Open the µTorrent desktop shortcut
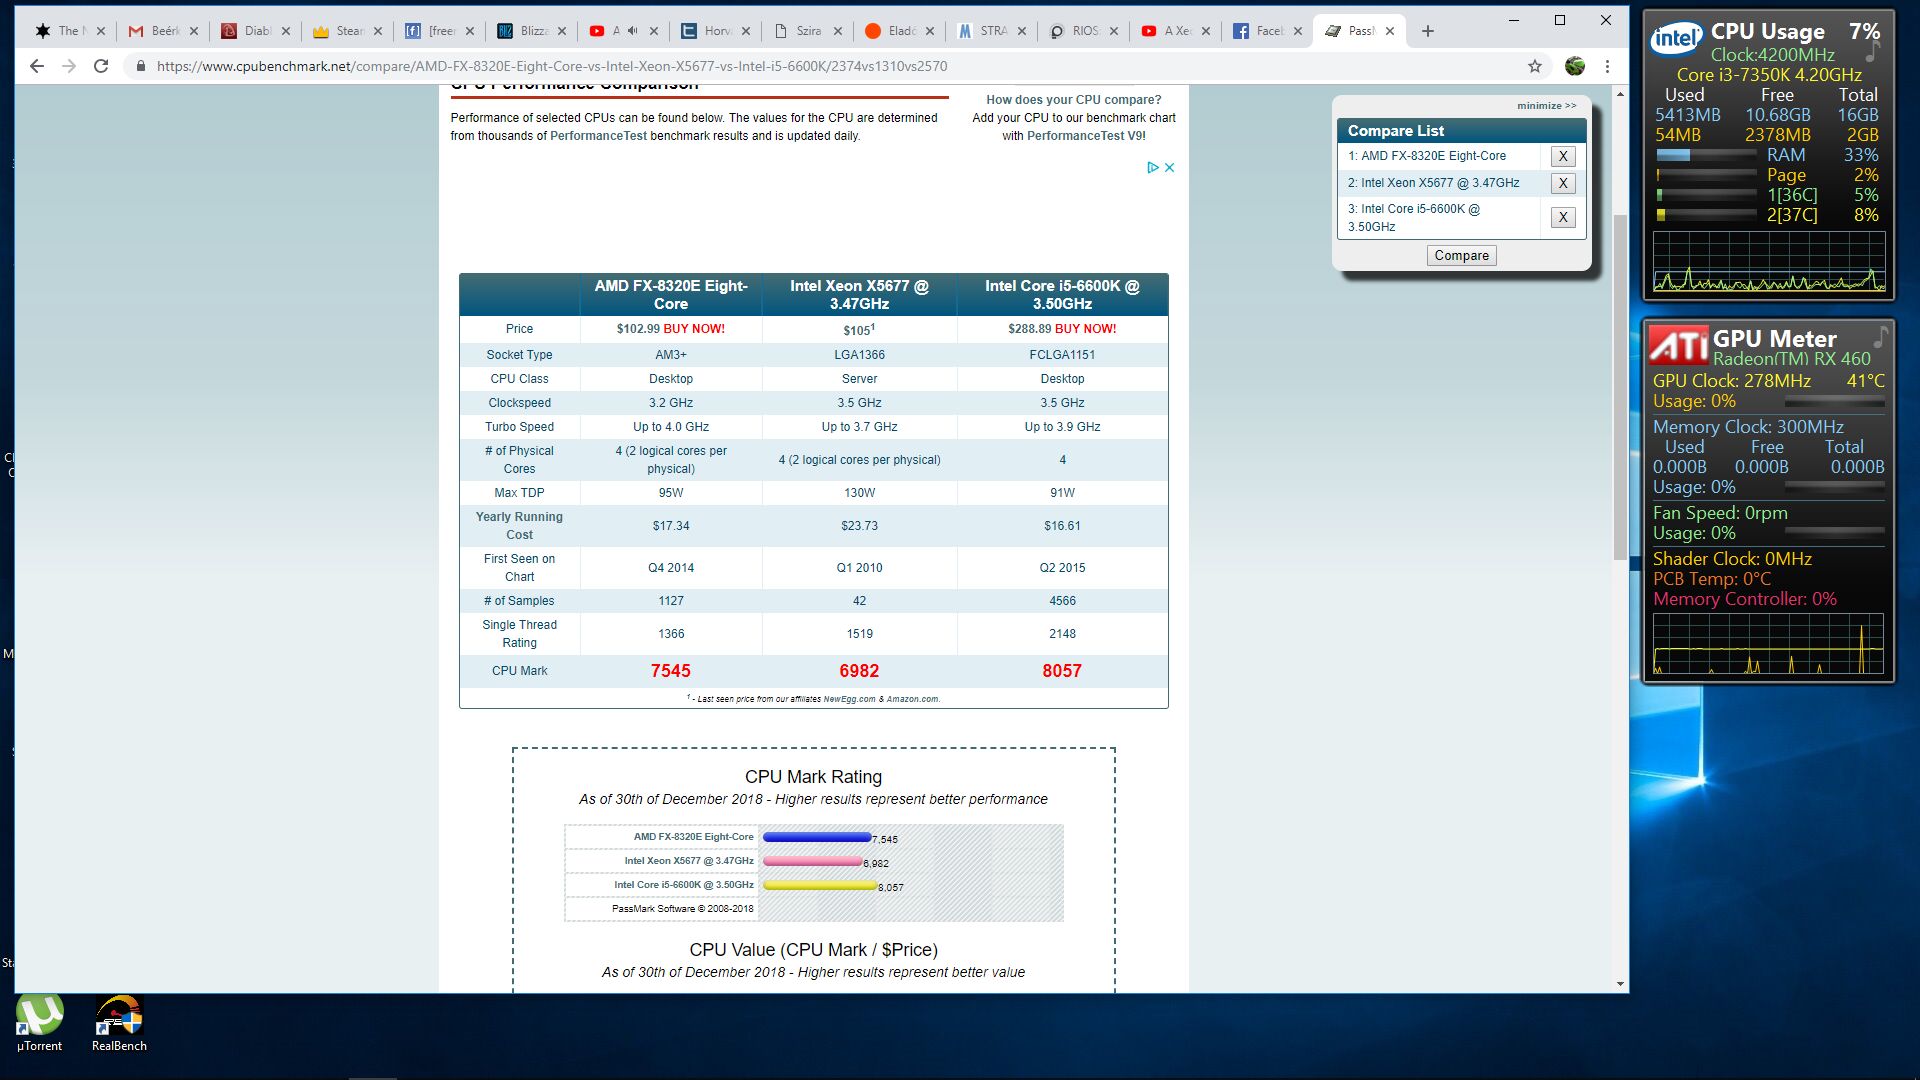 pyautogui.click(x=39, y=1024)
